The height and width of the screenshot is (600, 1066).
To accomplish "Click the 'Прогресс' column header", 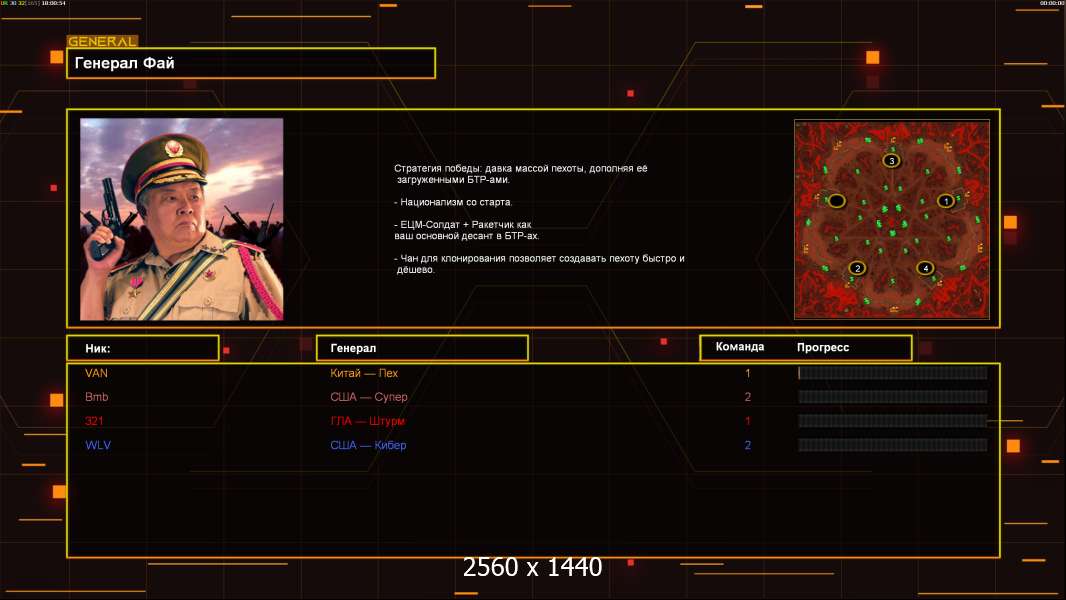I will click(x=823, y=347).
